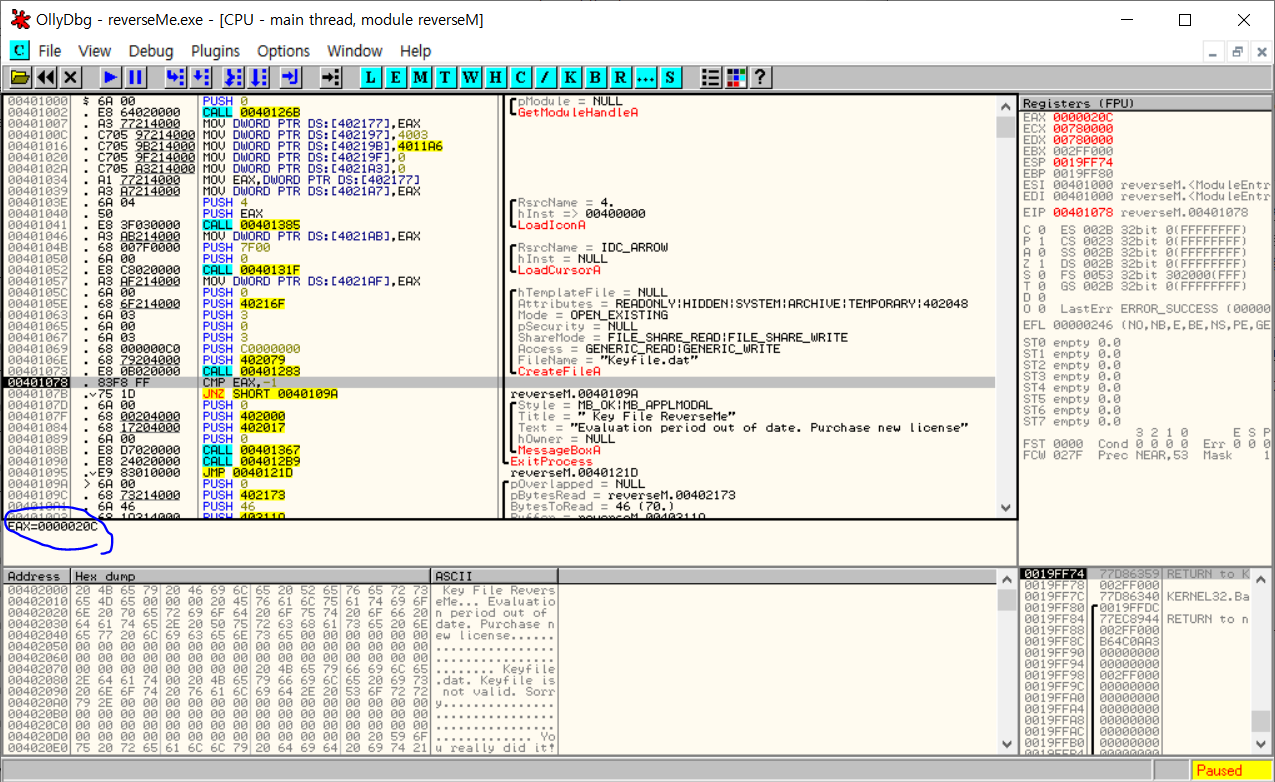1275x782 pixels.
Task: Click the Open file folder toolbar icon
Action: pos(20,77)
